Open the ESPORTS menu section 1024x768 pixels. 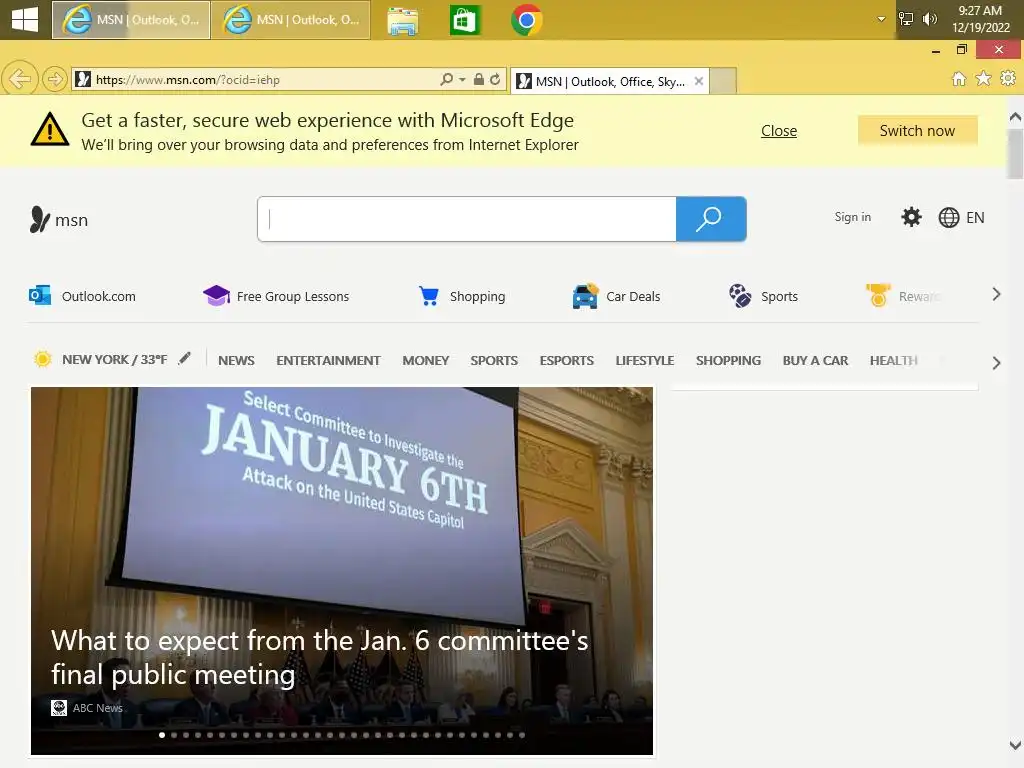point(566,360)
